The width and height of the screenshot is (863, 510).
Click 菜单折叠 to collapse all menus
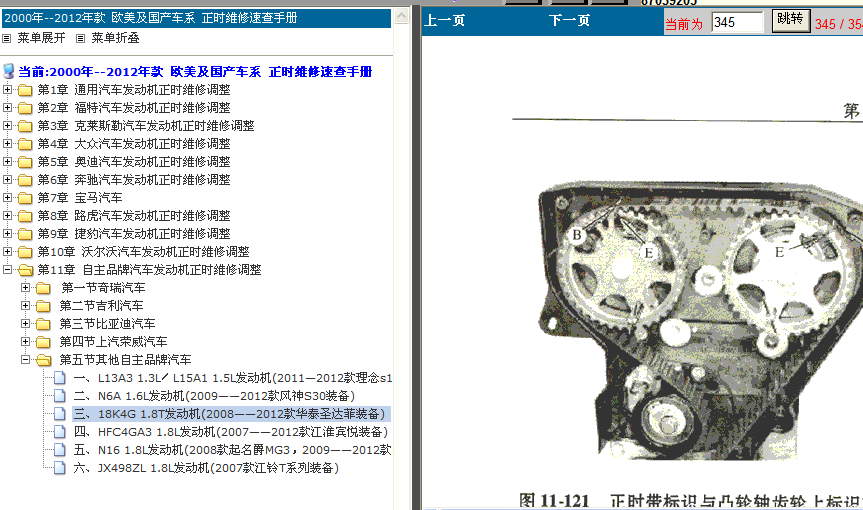(116, 38)
